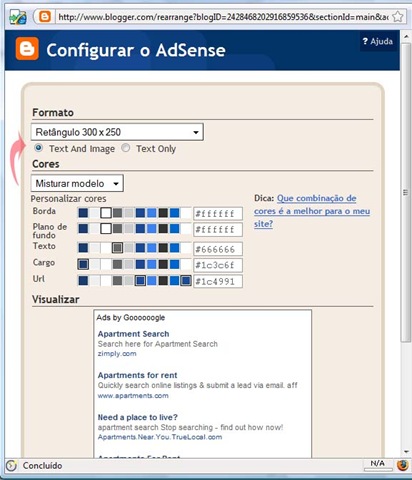Click the Url hex field showing #1c4991
Screen dimensions: 412x480
click(218, 281)
